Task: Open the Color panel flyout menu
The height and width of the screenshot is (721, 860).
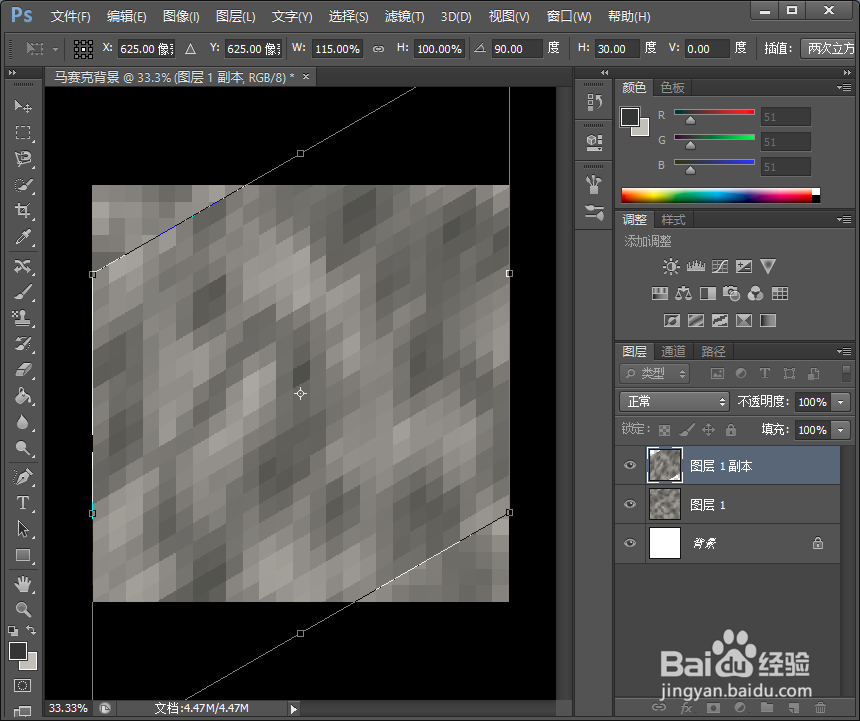Action: point(844,88)
